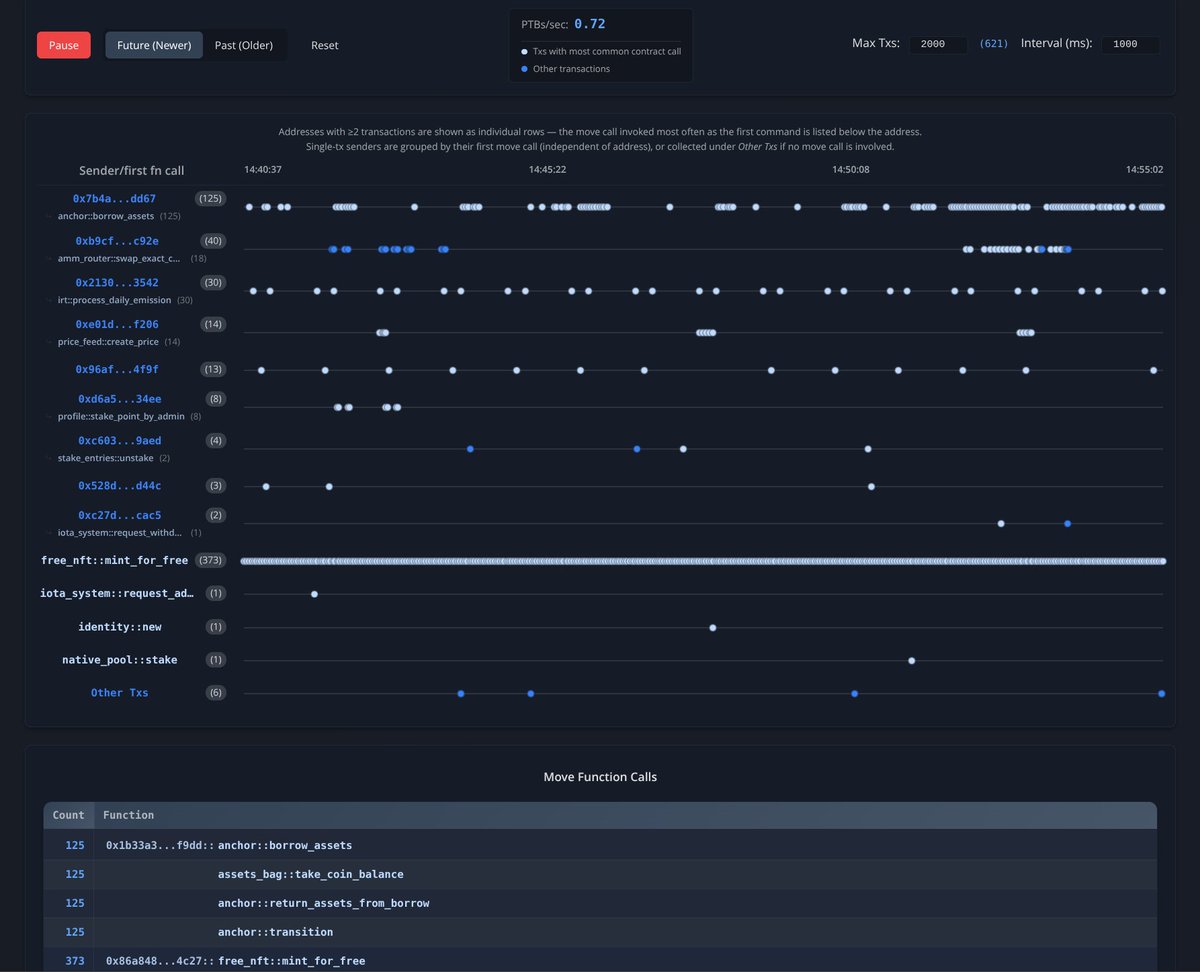Image resolution: width=1200 pixels, height=972 pixels.
Task: Edit the Interval (ms) input field
Action: [x=1130, y=43]
